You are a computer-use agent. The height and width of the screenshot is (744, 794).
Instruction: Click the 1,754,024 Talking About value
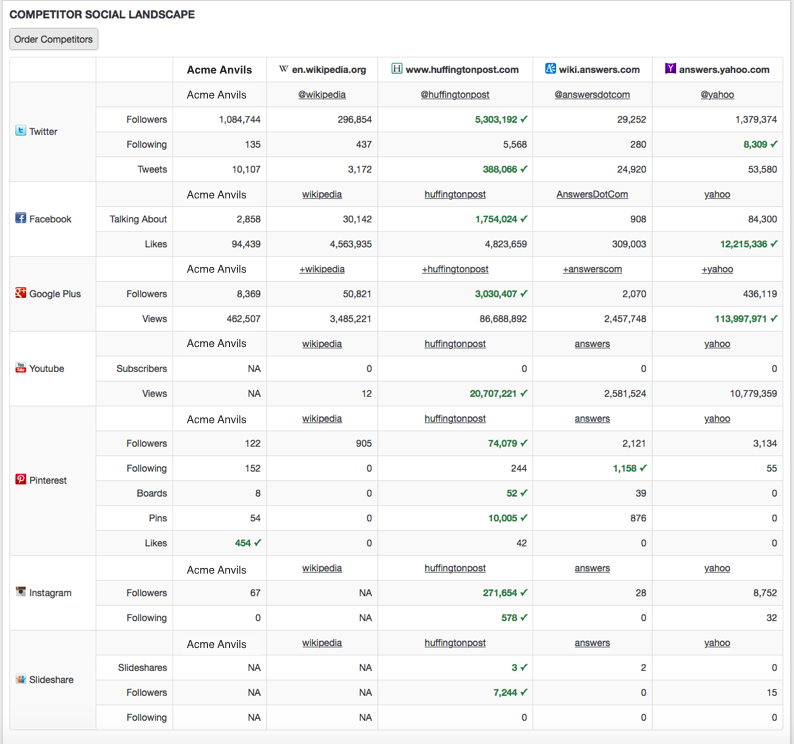(x=496, y=219)
